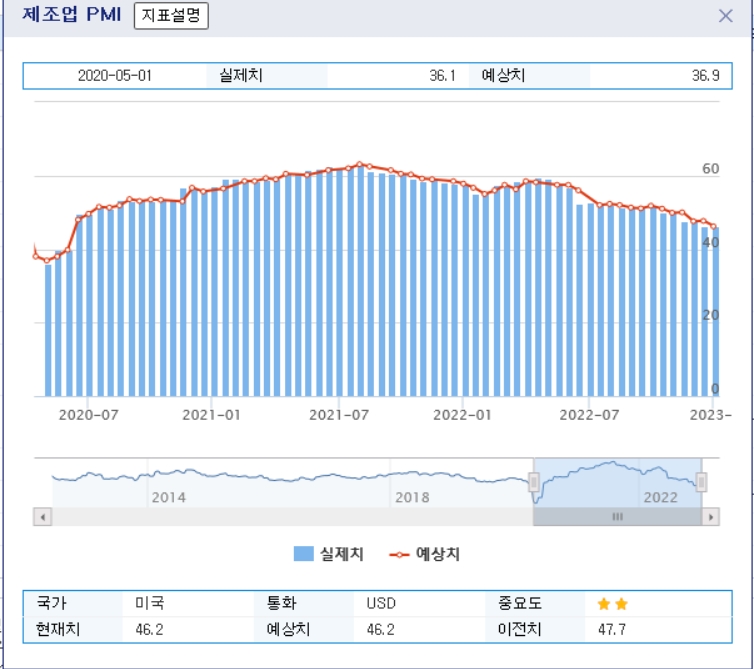
Task: Close the 제조업 PMI popup
Action: tap(726, 16)
